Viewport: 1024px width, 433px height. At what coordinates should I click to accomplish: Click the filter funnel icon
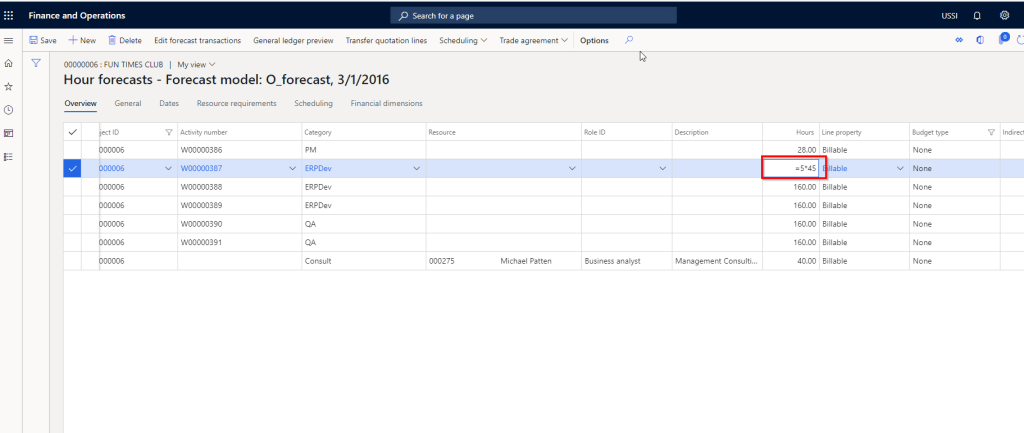[36, 63]
